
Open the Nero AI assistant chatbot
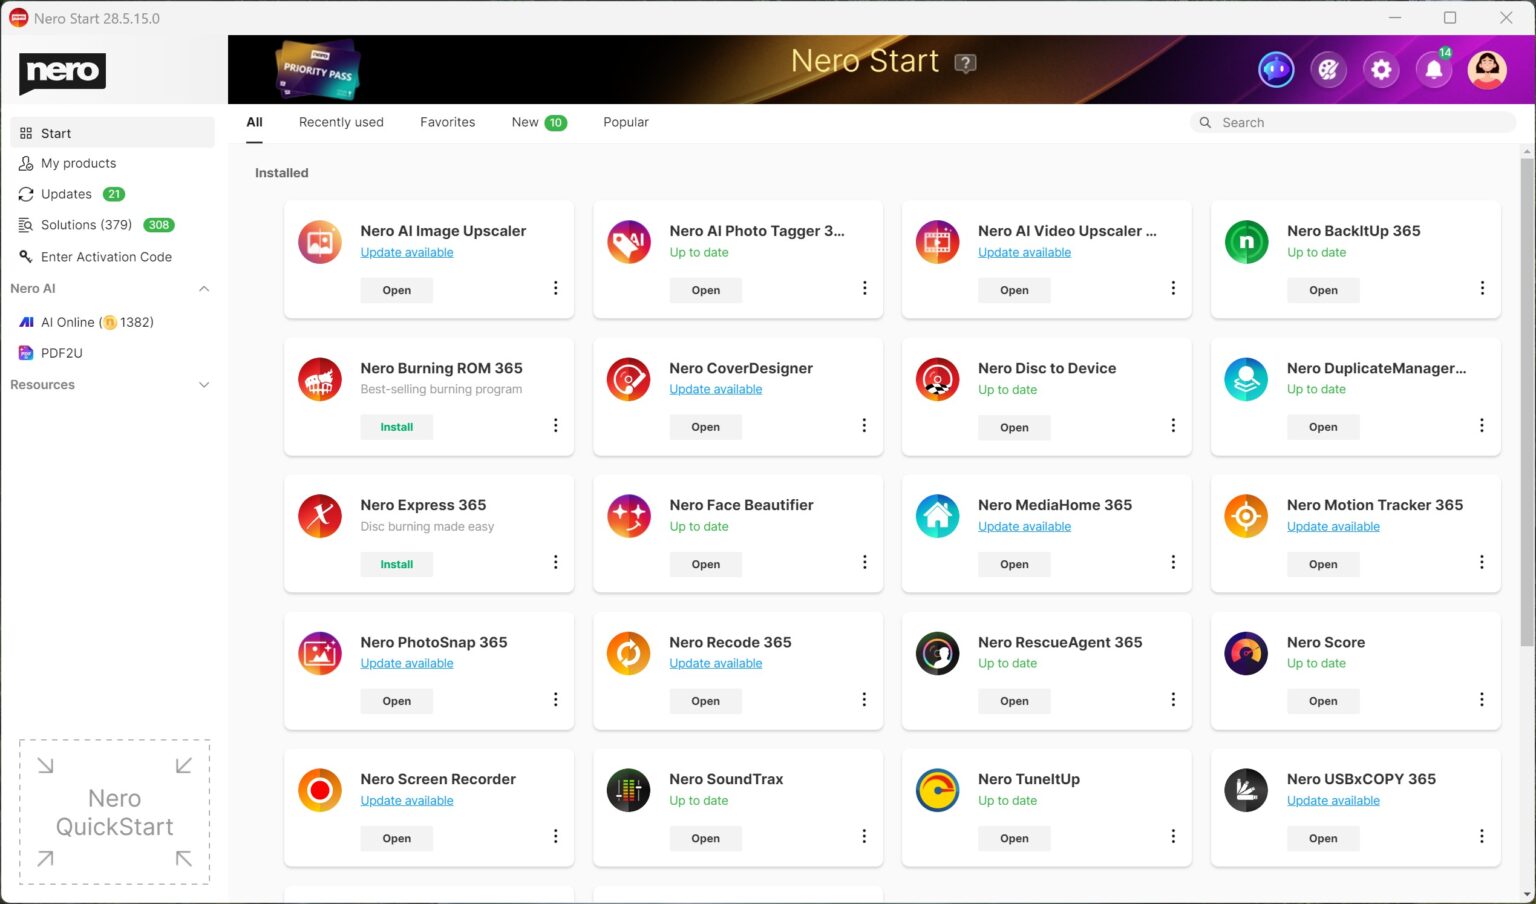tap(1276, 69)
